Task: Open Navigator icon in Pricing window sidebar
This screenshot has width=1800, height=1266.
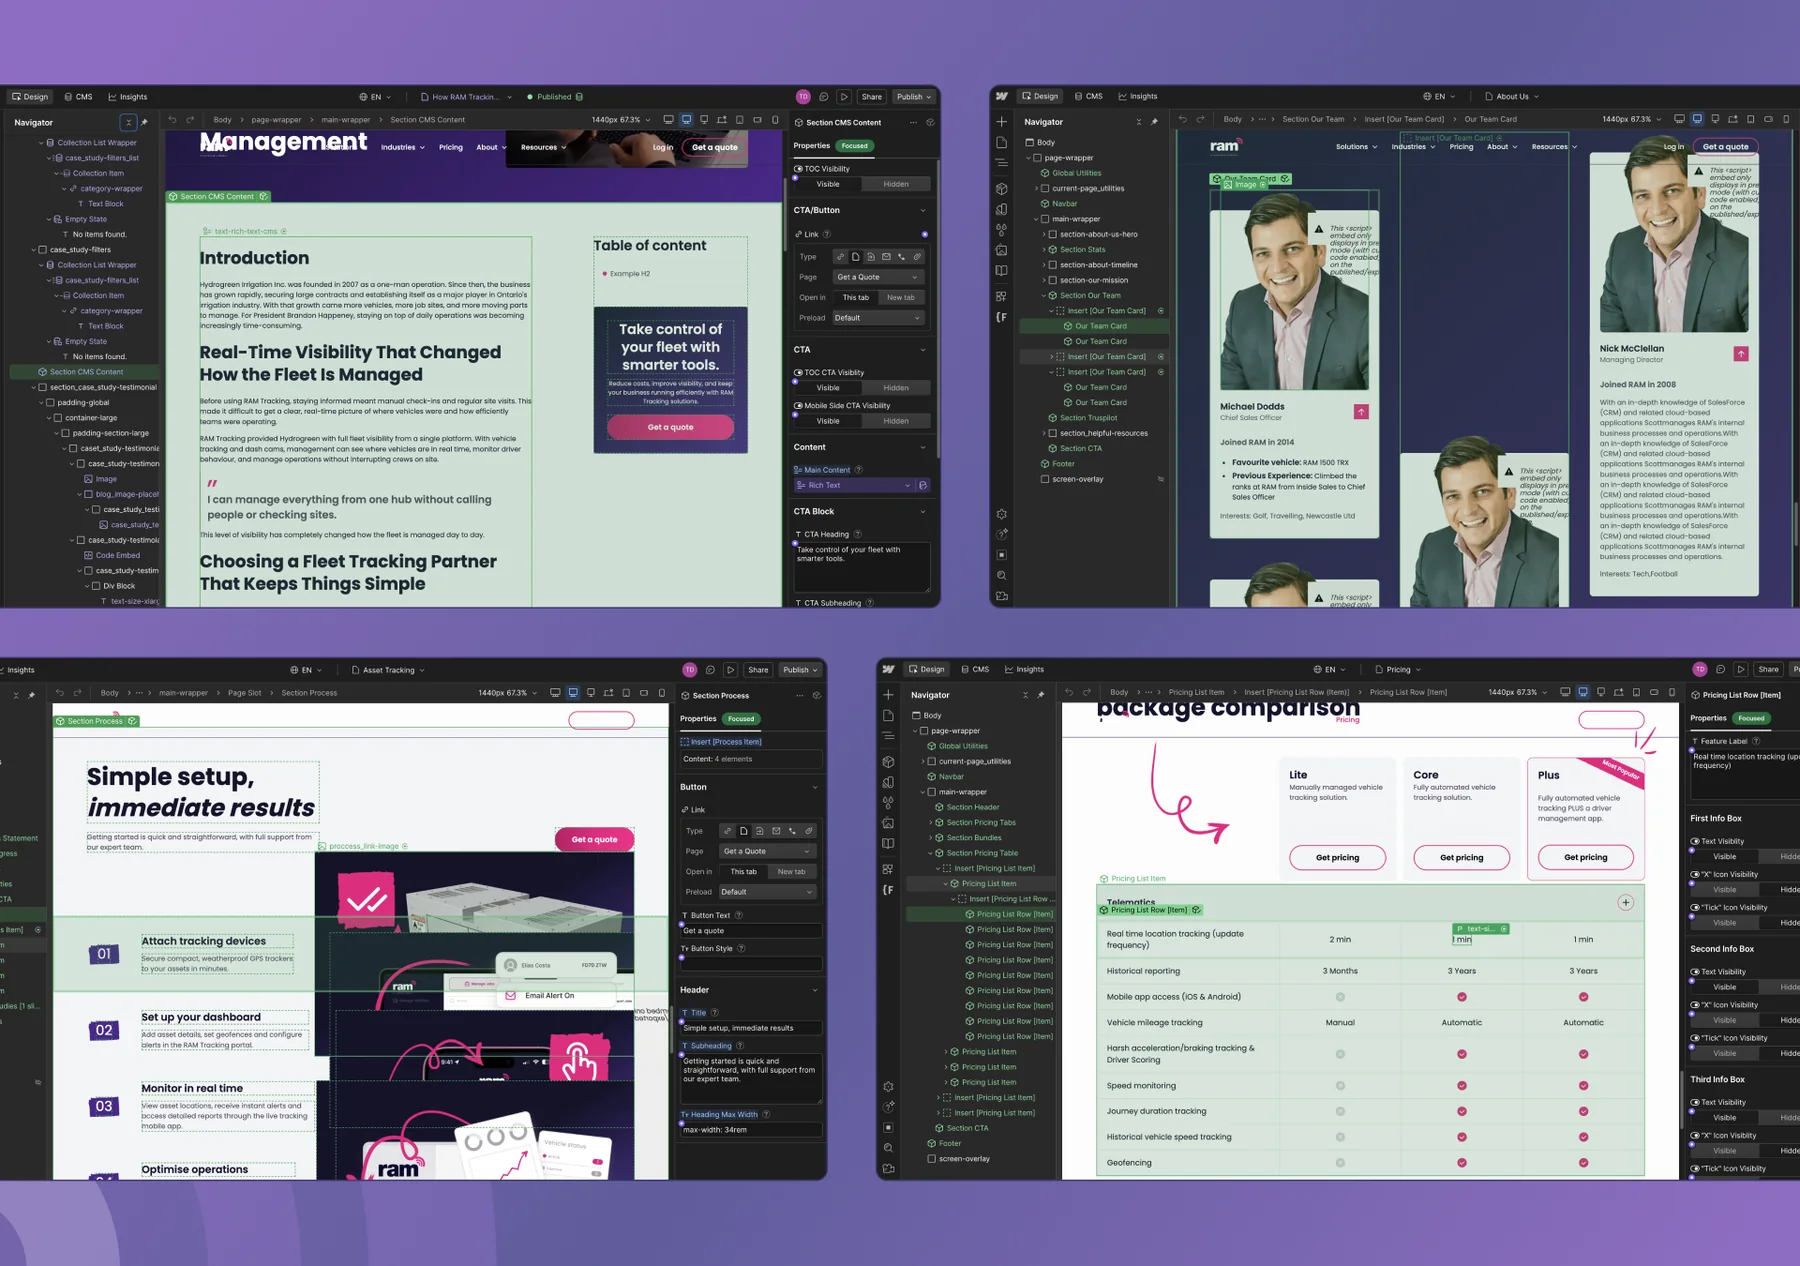Action: [x=888, y=736]
